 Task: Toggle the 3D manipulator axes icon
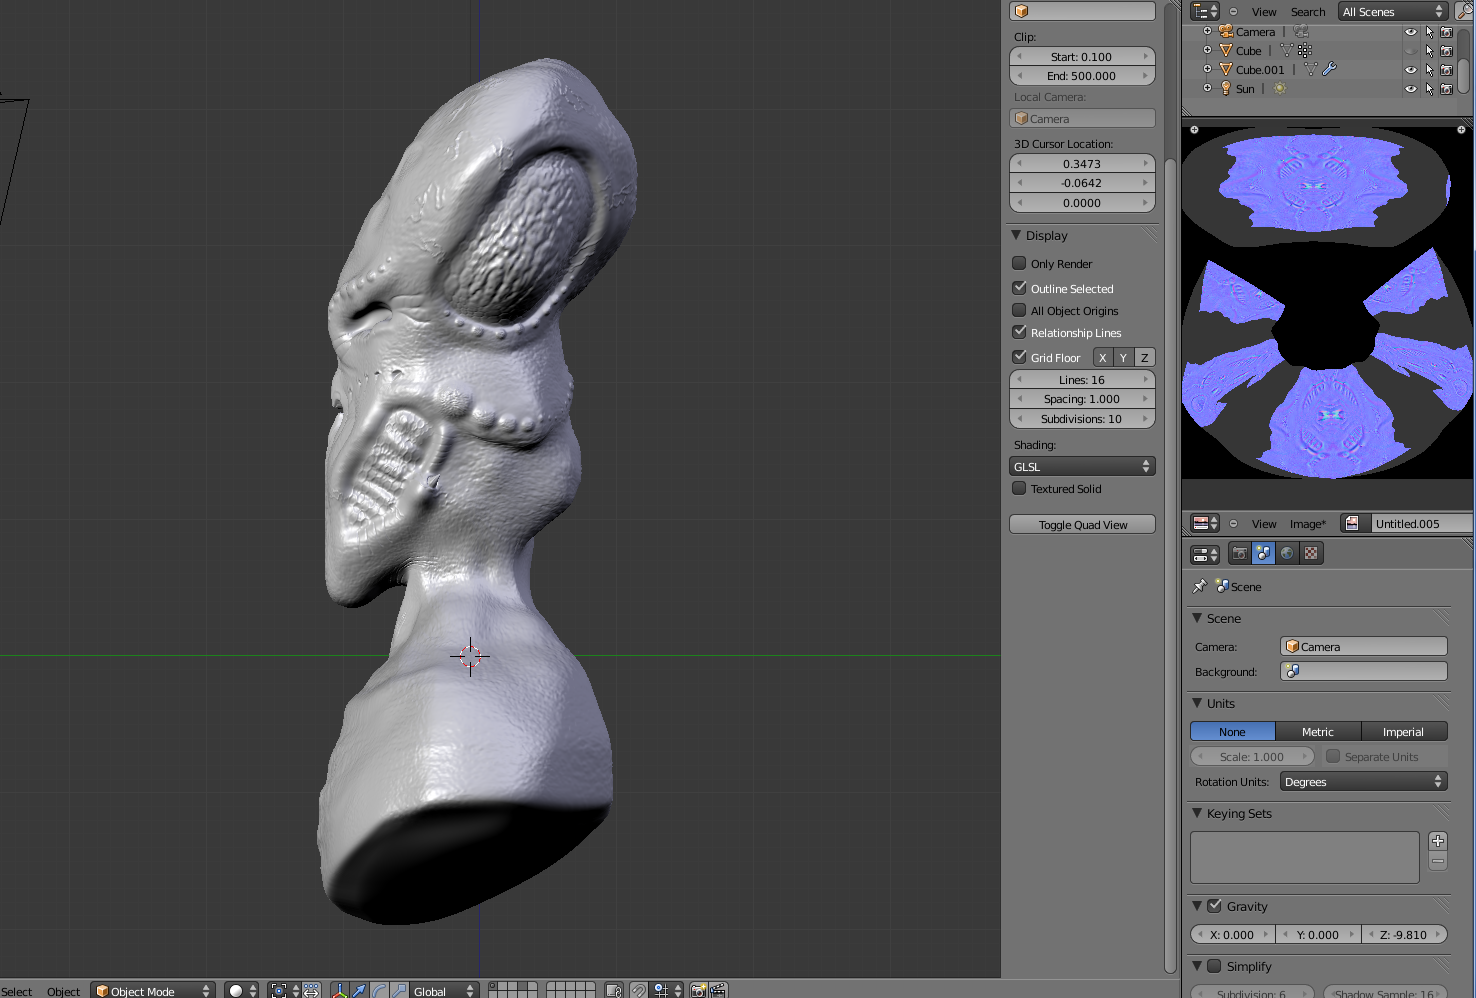[340, 990]
